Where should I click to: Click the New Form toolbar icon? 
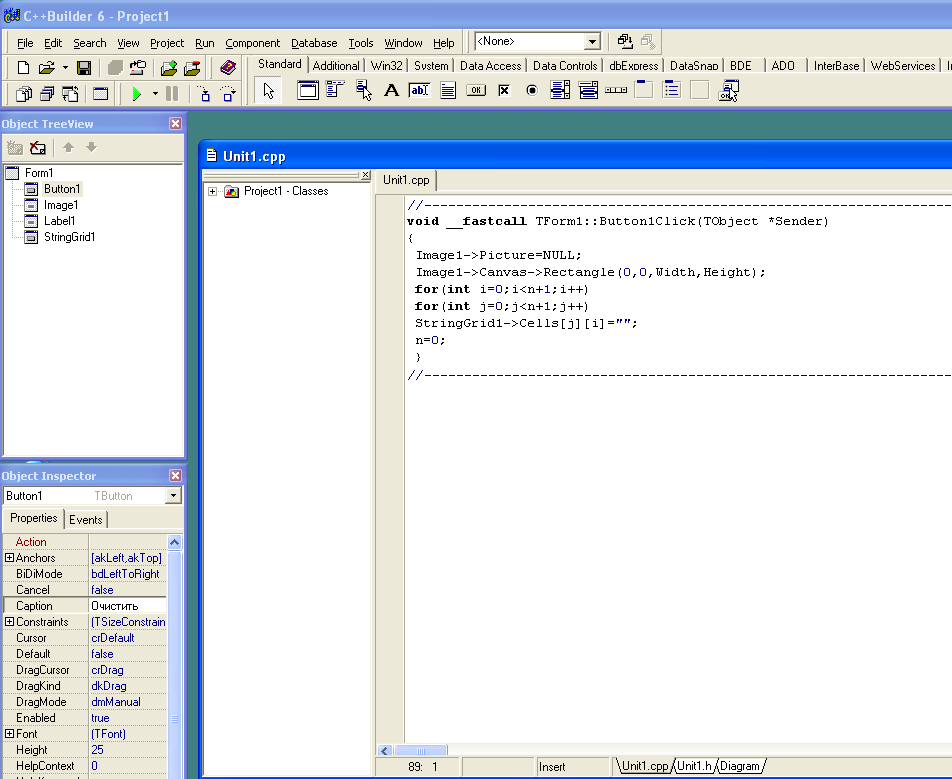[x=100, y=94]
